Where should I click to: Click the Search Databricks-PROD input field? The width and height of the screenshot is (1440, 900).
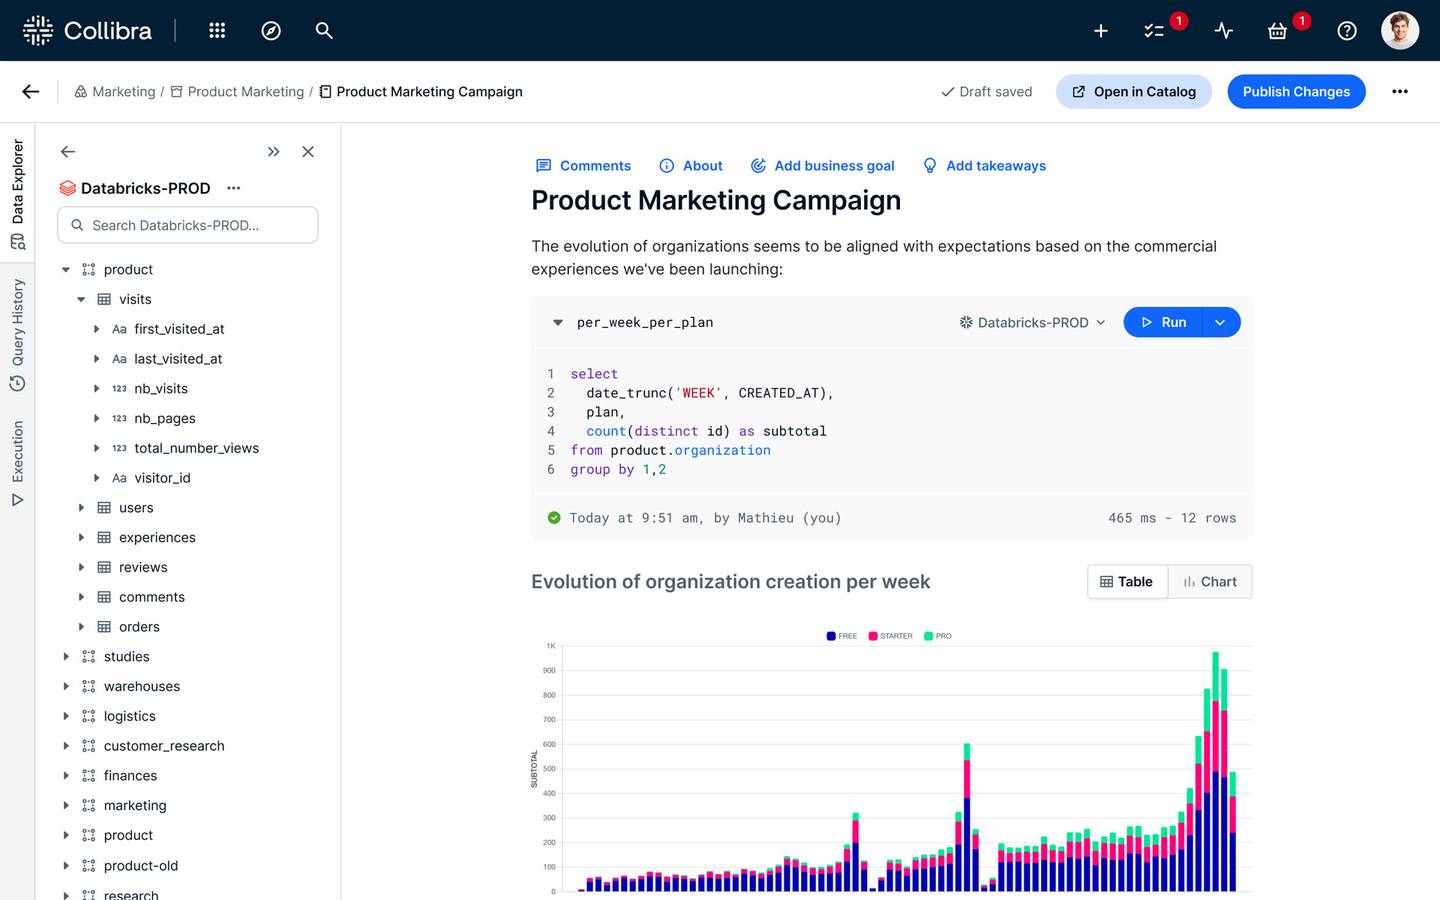coord(188,226)
